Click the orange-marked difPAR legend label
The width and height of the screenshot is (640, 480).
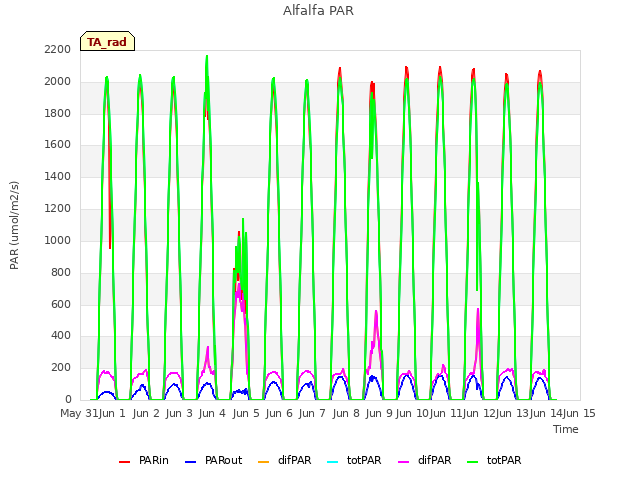(x=295, y=460)
